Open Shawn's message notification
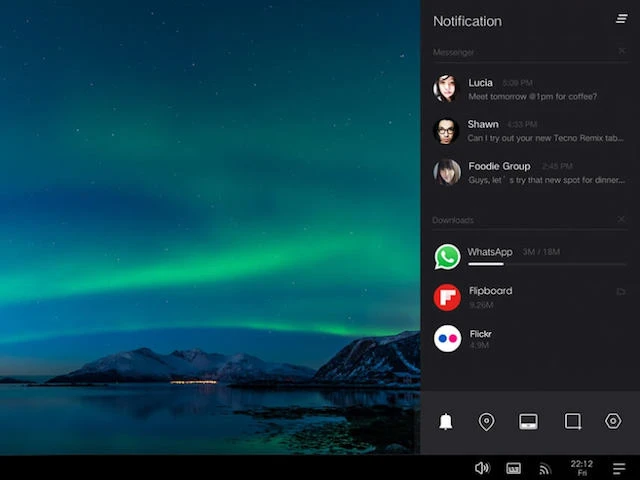The height and width of the screenshot is (480, 640). point(530,131)
